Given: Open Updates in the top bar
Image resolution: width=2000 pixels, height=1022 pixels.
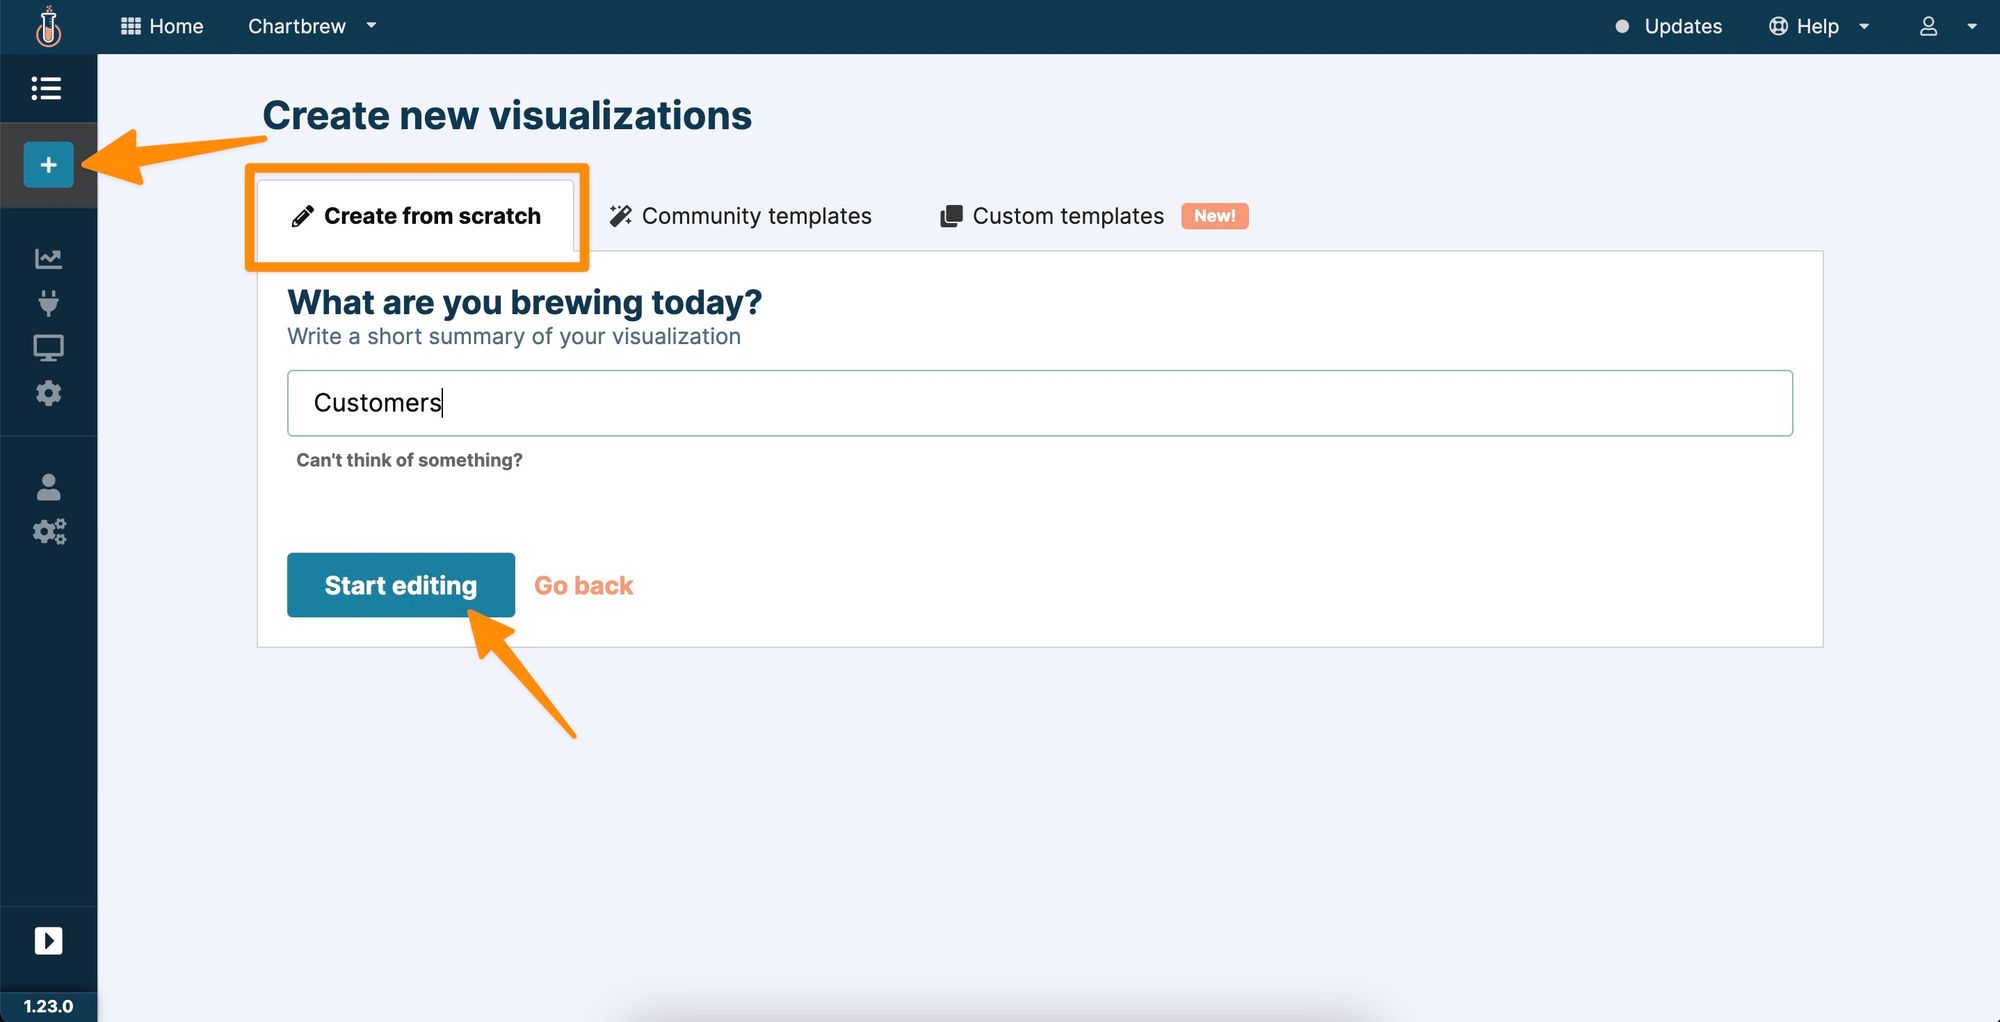Looking at the screenshot, I should click(x=1669, y=27).
